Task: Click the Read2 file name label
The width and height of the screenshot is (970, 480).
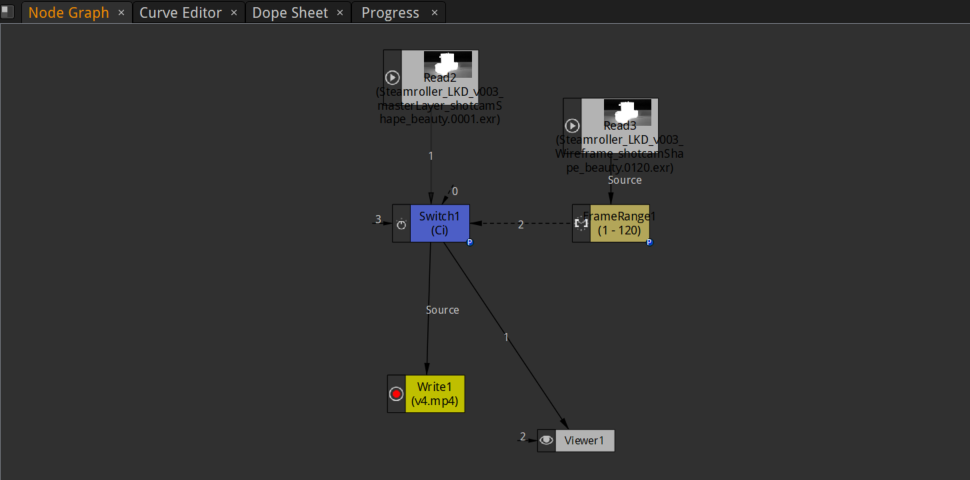Action: [439, 105]
